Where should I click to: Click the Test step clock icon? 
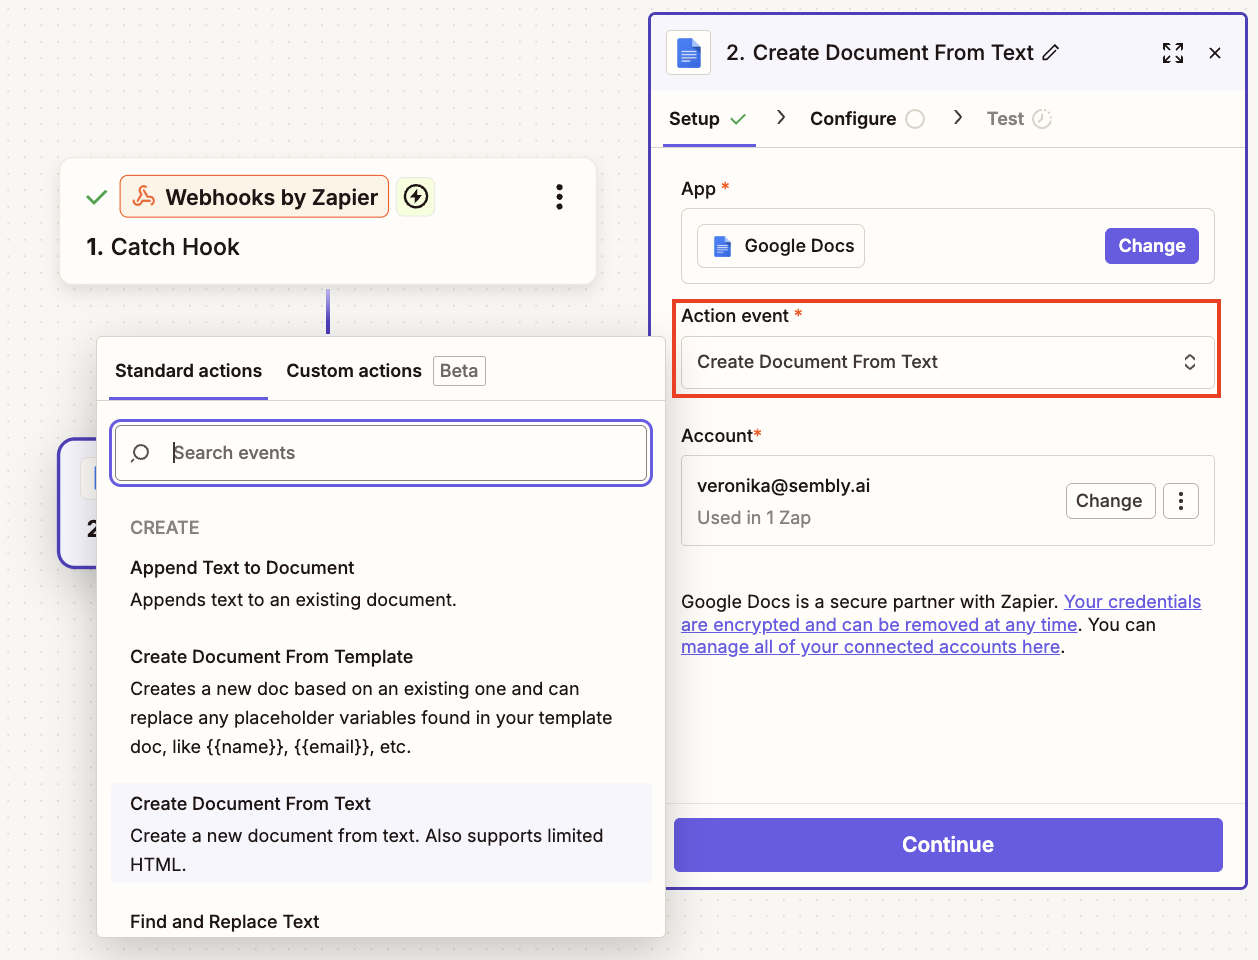pos(1042,119)
